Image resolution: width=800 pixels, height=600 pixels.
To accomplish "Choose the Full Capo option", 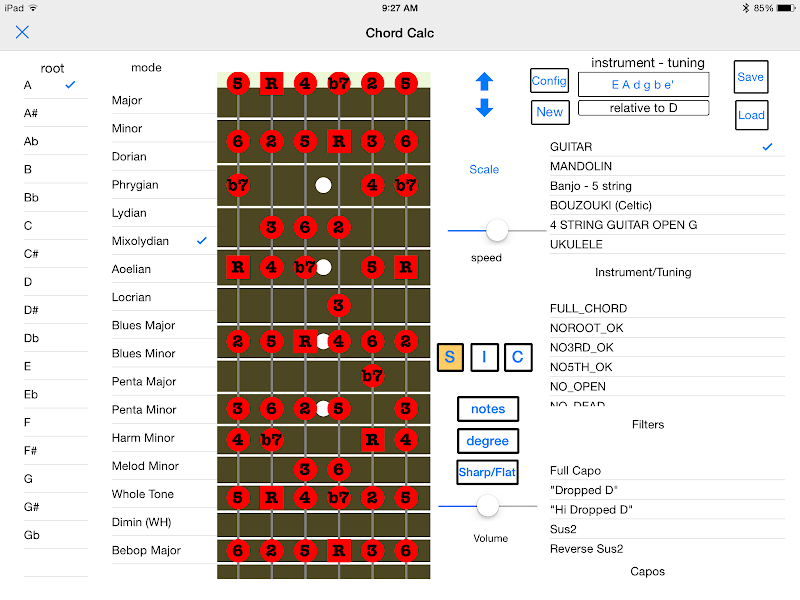I will click(667, 471).
